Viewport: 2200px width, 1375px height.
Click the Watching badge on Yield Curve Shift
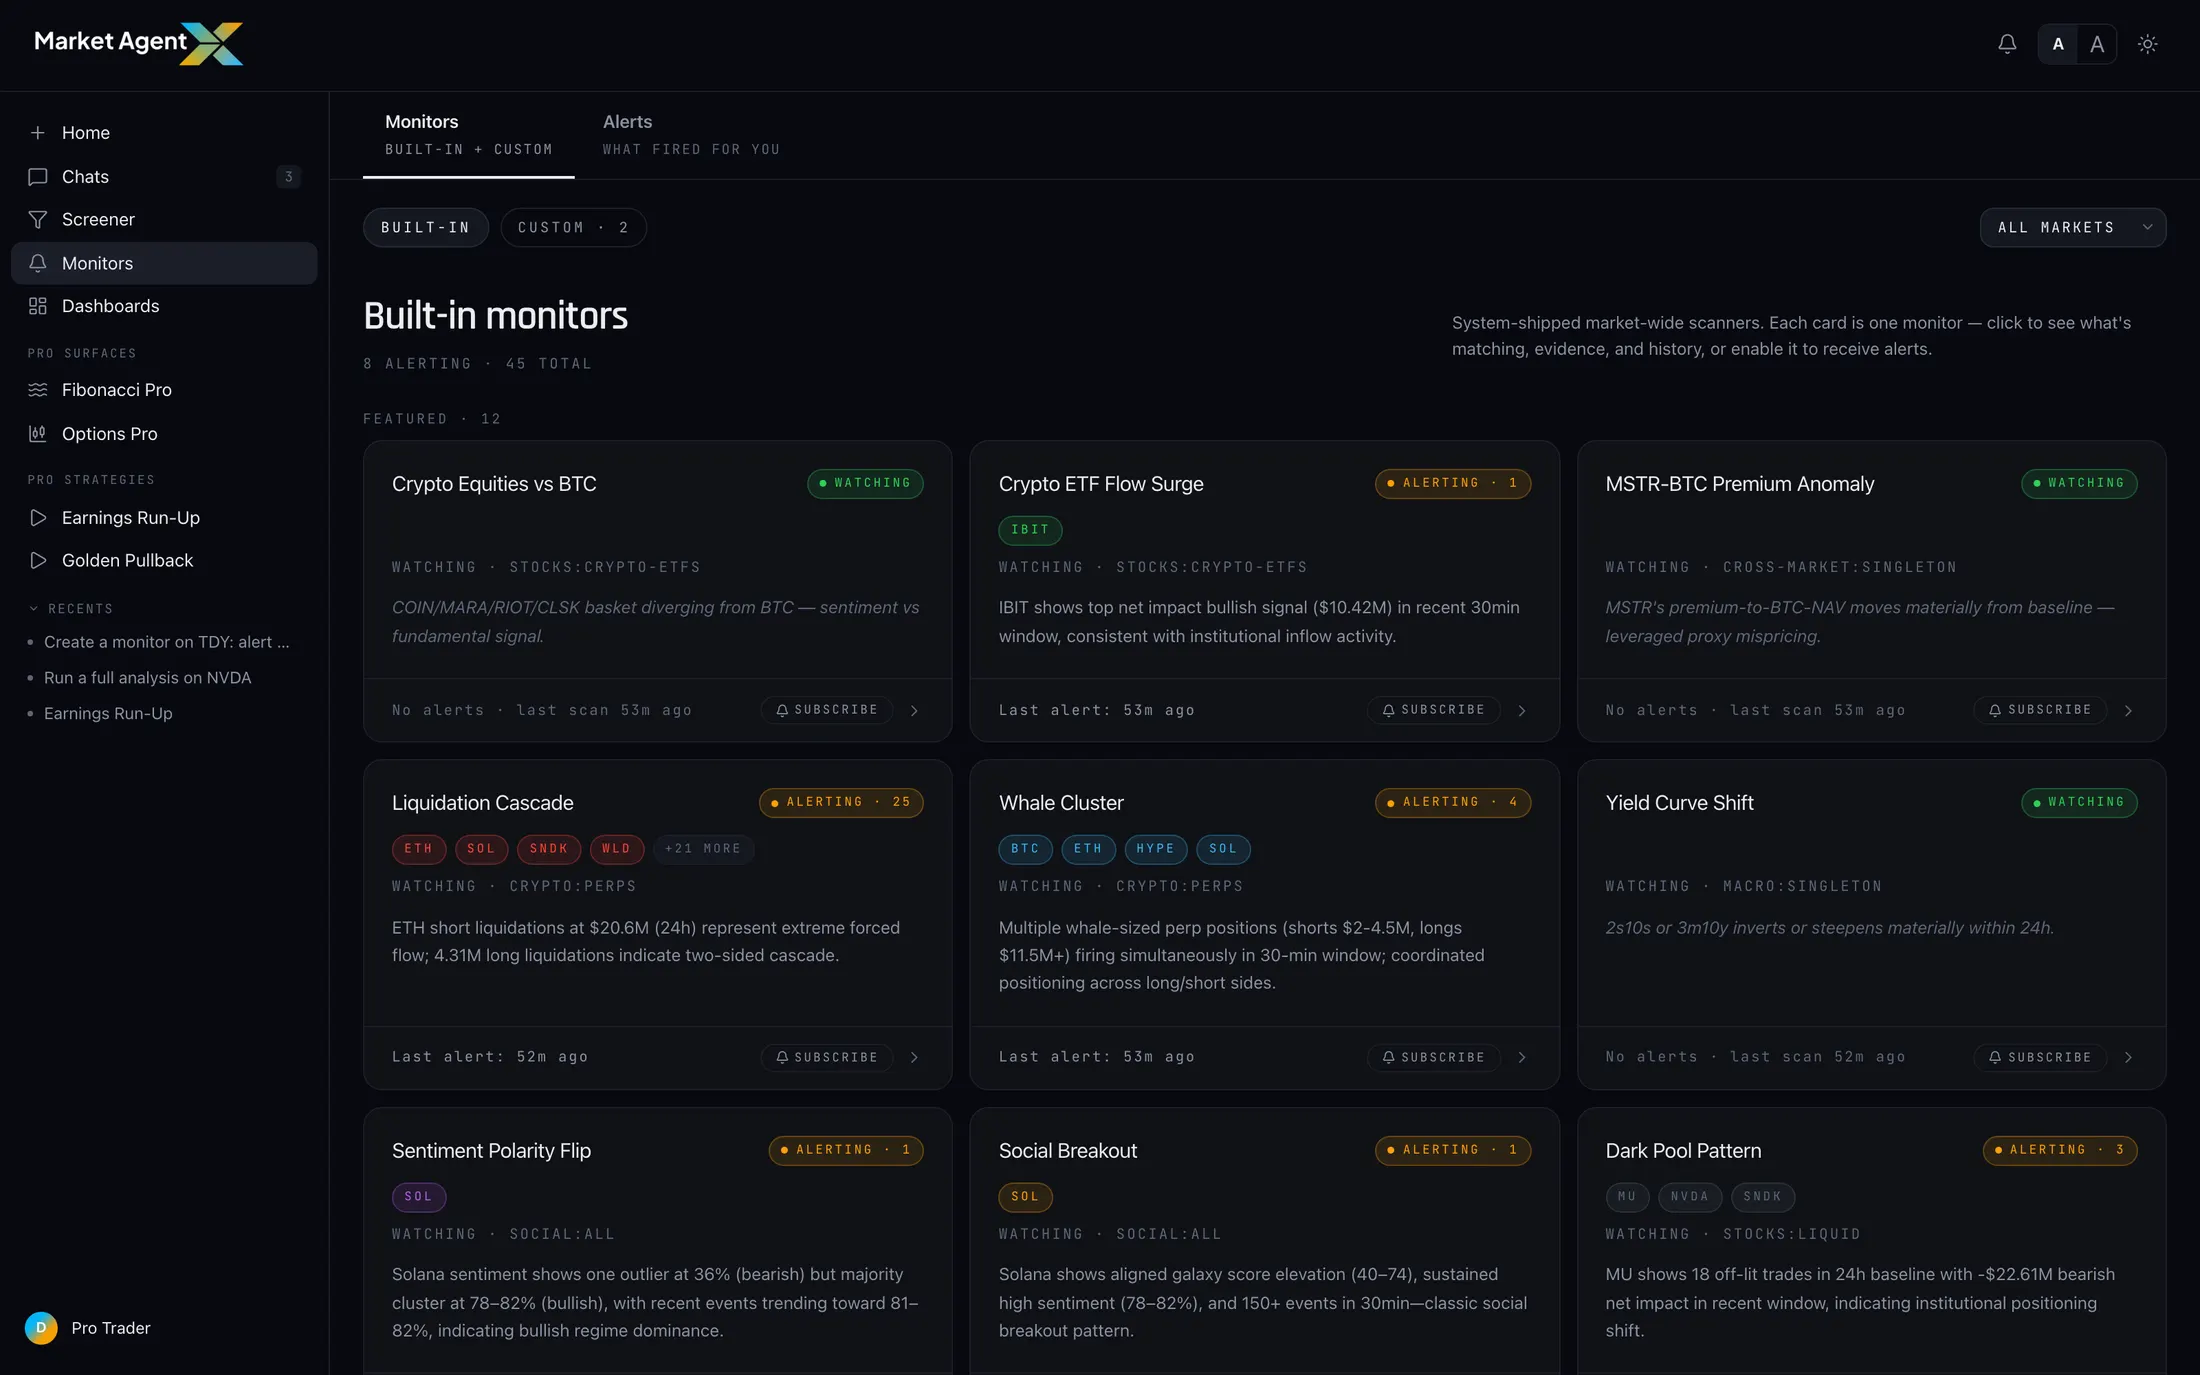coord(2079,802)
